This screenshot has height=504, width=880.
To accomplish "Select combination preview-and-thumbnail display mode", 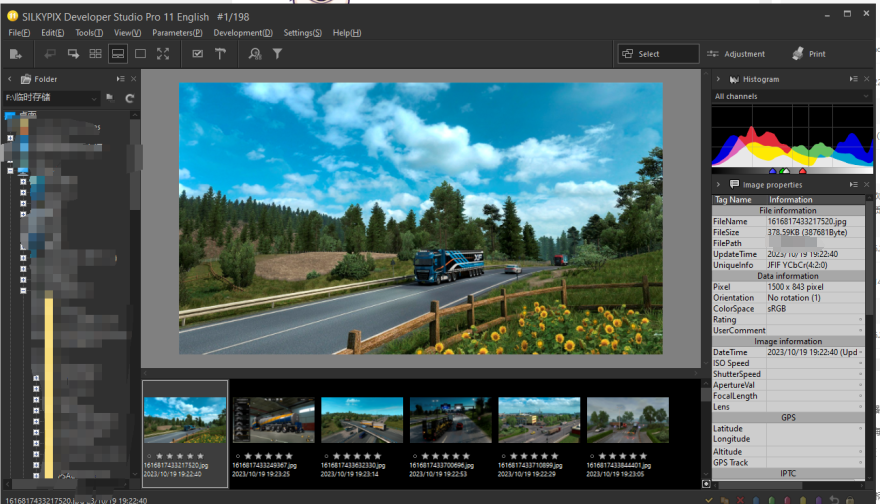I will [118, 54].
